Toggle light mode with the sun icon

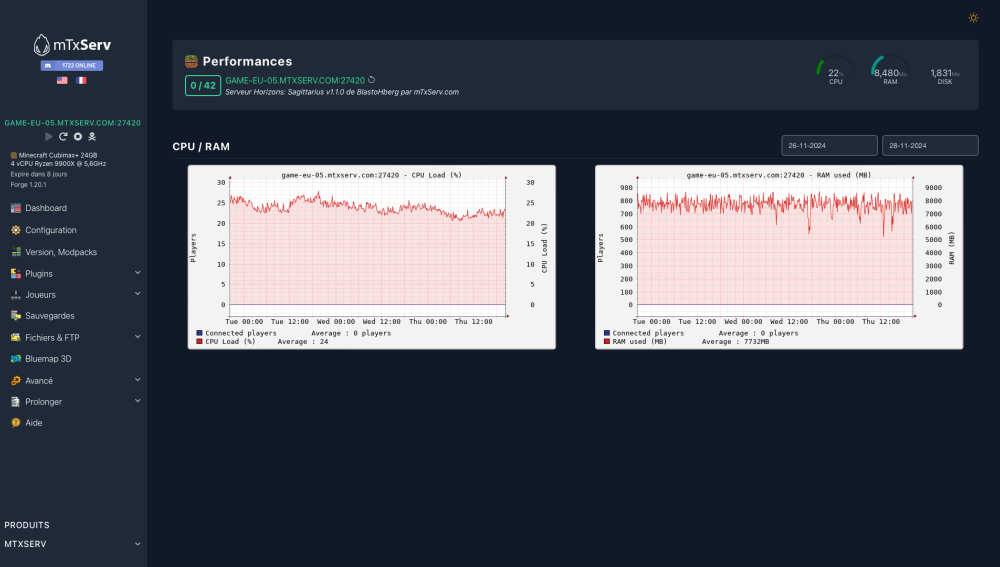coord(974,18)
